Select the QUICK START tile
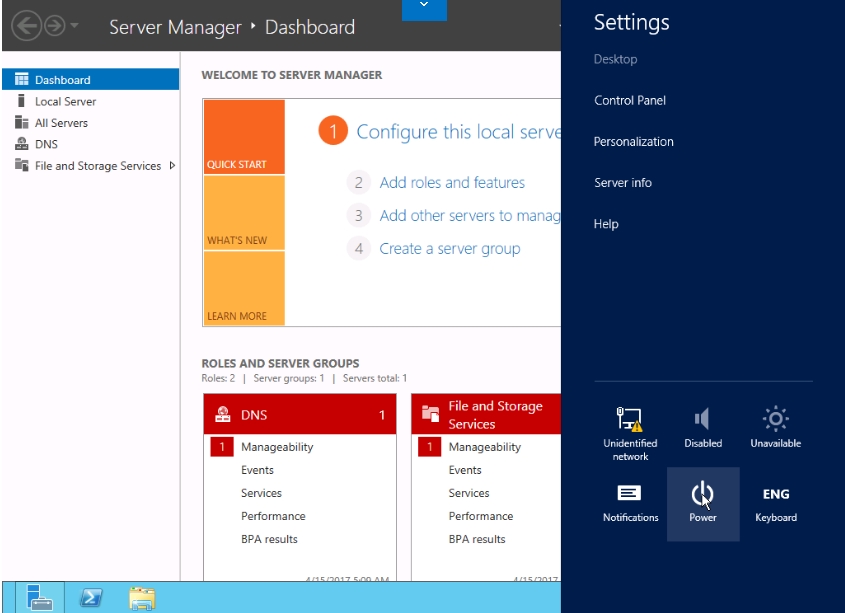 click(x=244, y=137)
